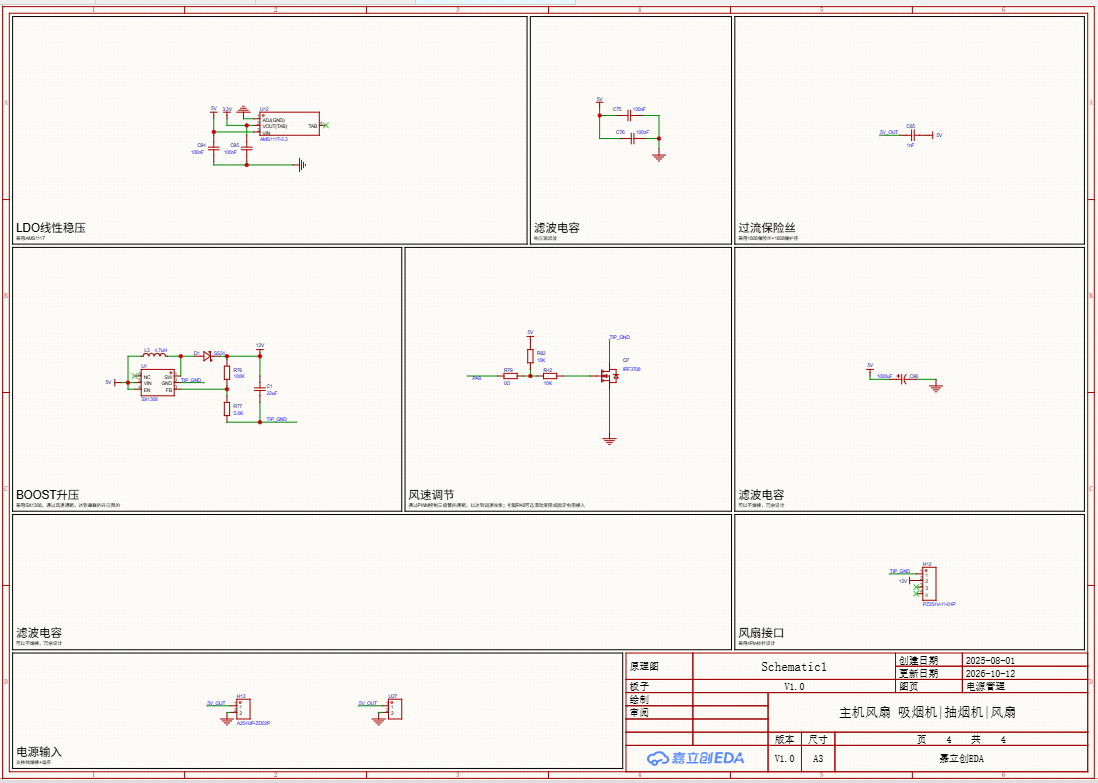Select the H12 four-pin fan connector symbol

click(928, 583)
